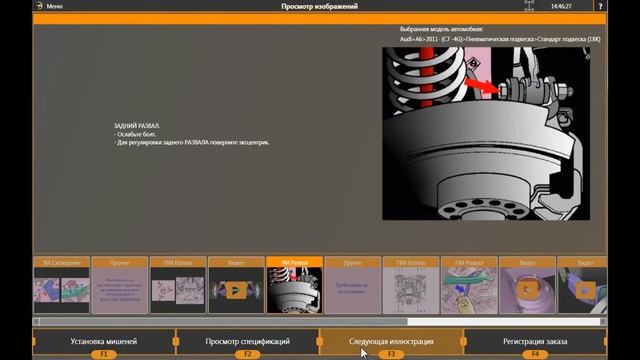Screen dimensions: 640x360
Task: Click the 'поверните эксцентрик' instruction line
Action: (x=192, y=142)
